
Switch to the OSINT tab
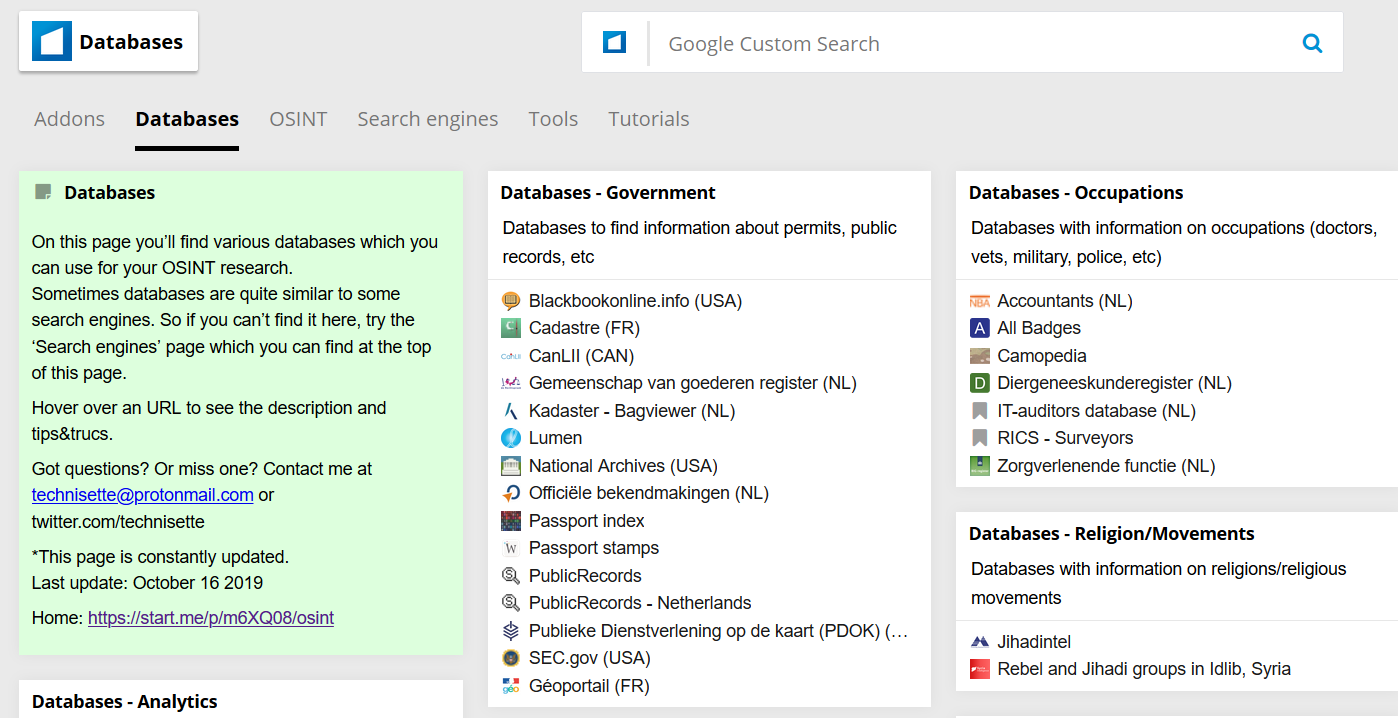(x=298, y=119)
